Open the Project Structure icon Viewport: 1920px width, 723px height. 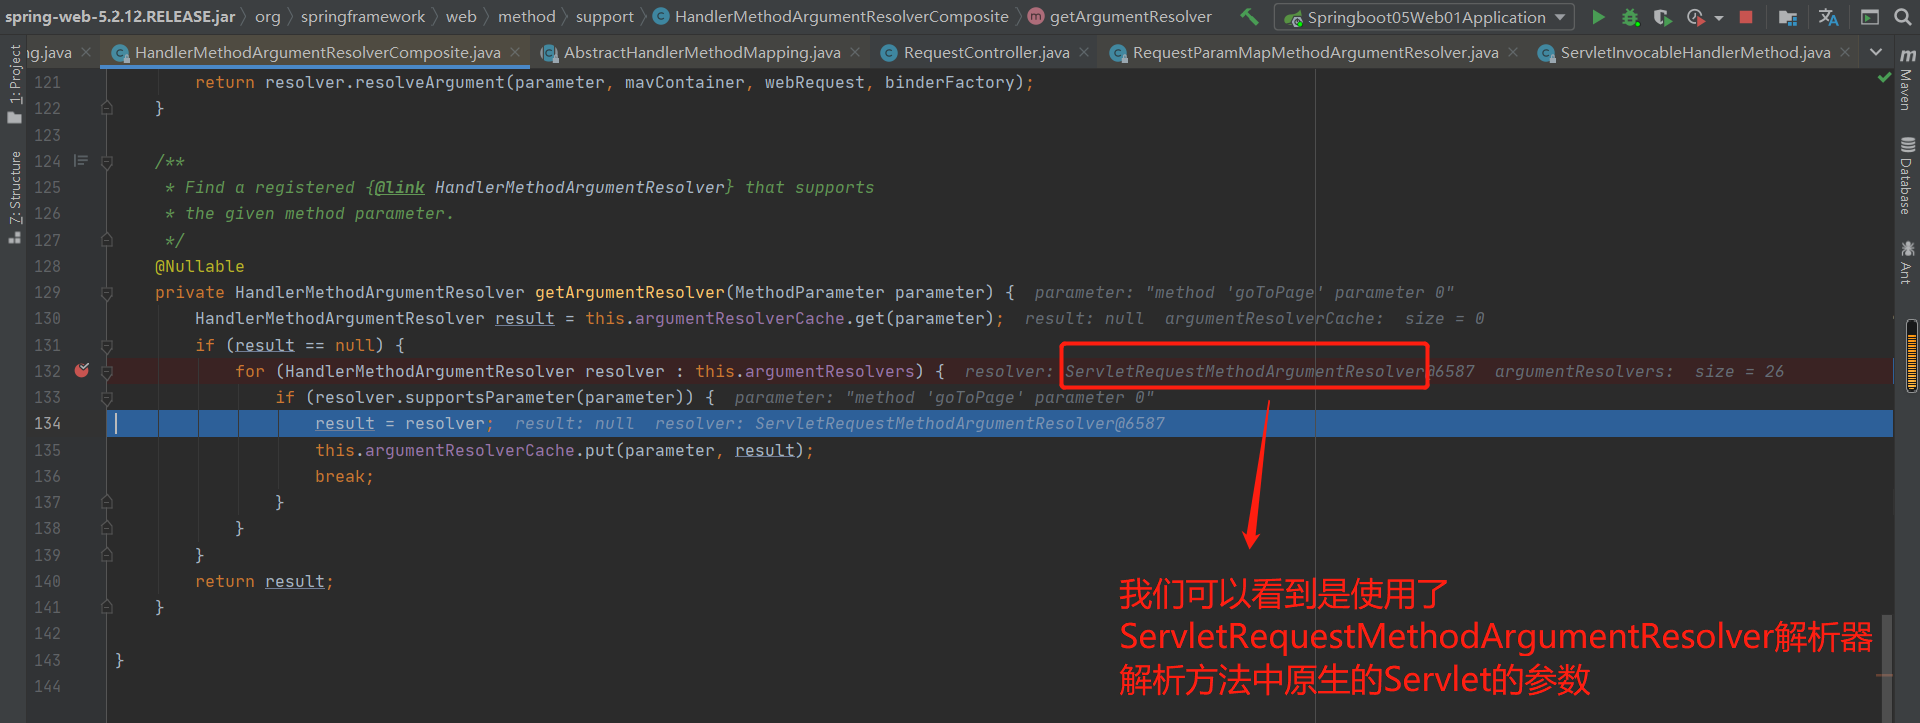coord(1788,17)
